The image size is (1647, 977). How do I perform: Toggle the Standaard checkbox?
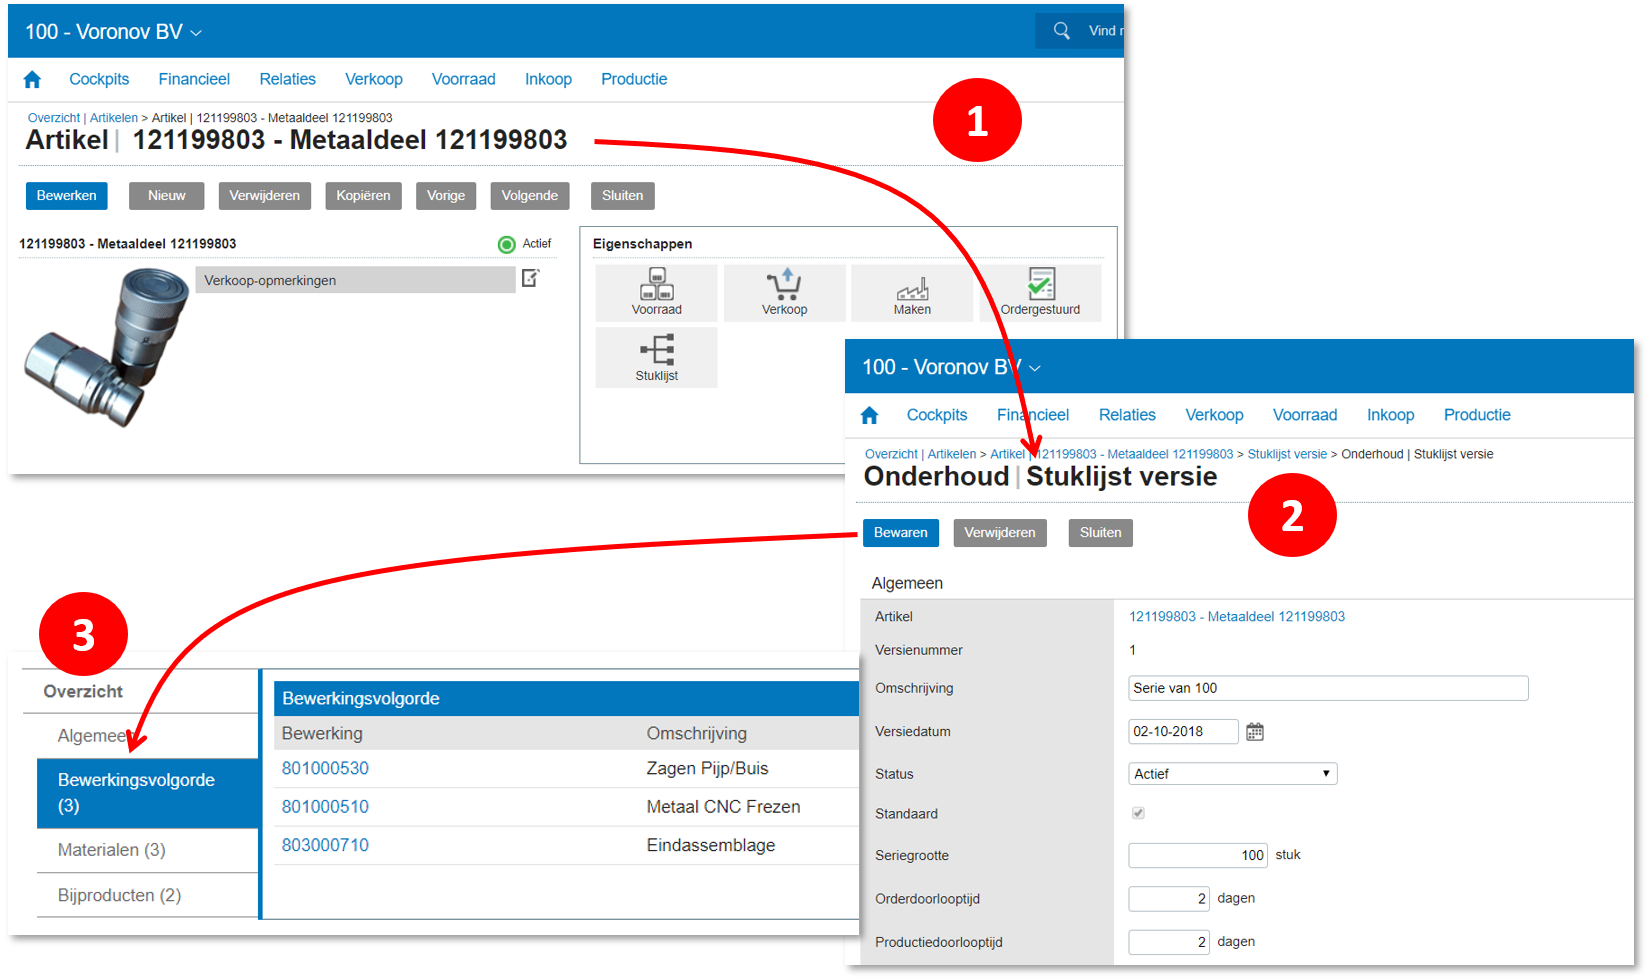point(1138,813)
